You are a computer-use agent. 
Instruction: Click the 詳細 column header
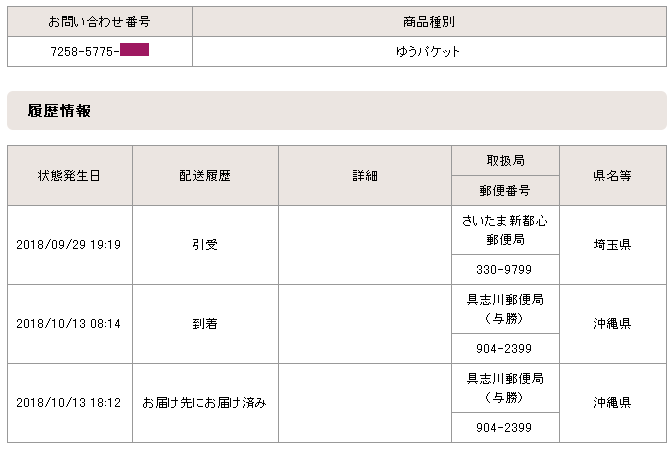pyautogui.click(x=365, y=175)
